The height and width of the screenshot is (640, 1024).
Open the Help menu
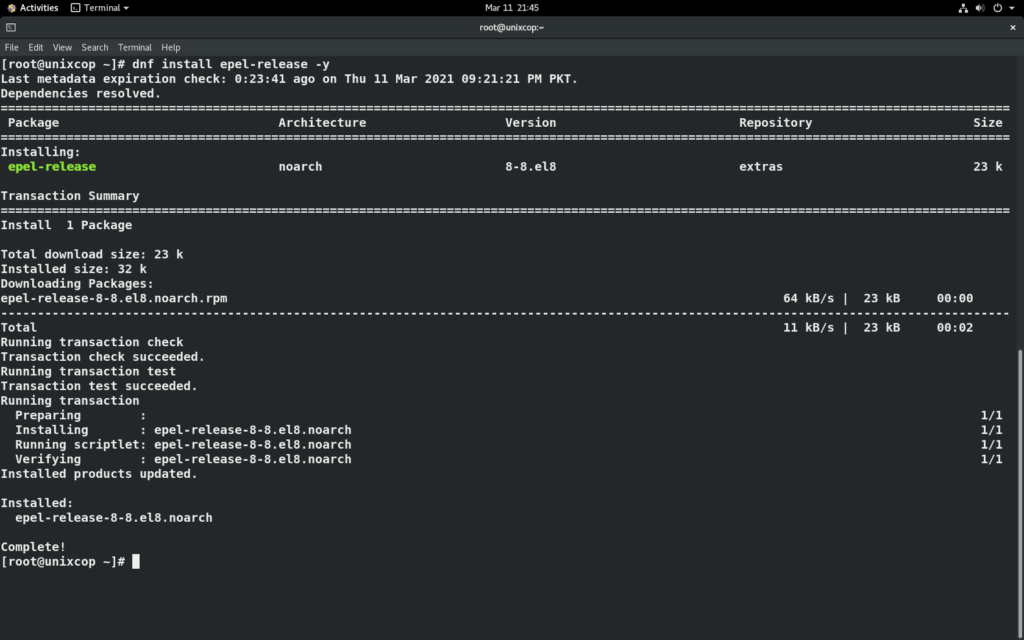pyautogui.click(x=170, y=47)
